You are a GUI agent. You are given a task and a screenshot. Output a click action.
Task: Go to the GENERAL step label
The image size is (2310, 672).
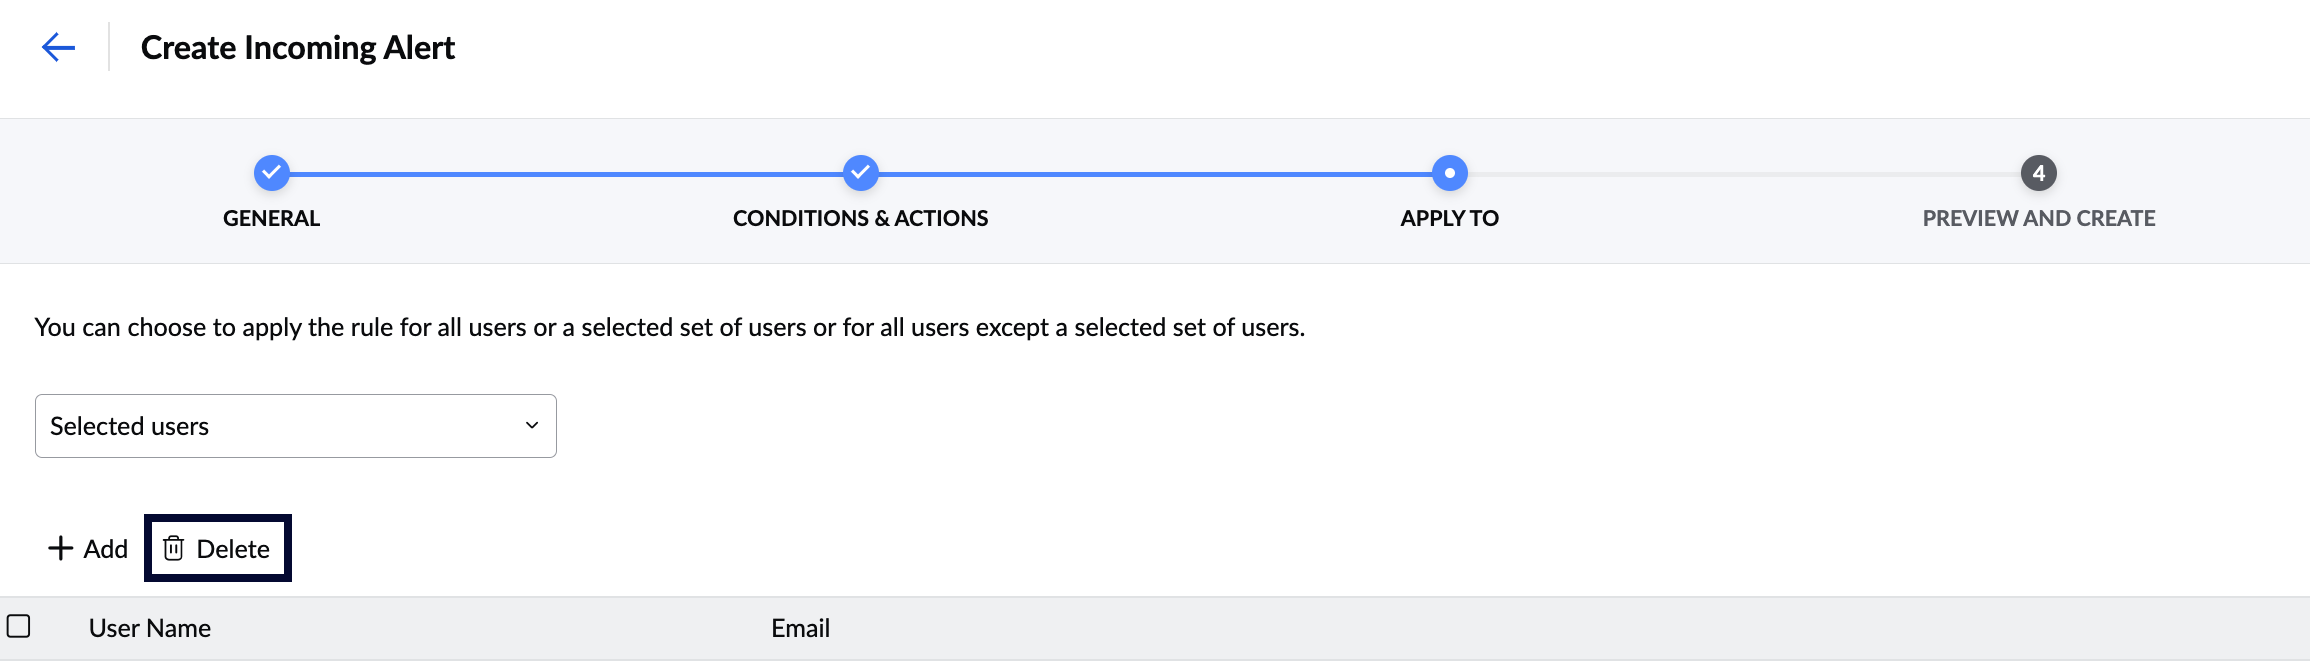[x=271, y=218]
